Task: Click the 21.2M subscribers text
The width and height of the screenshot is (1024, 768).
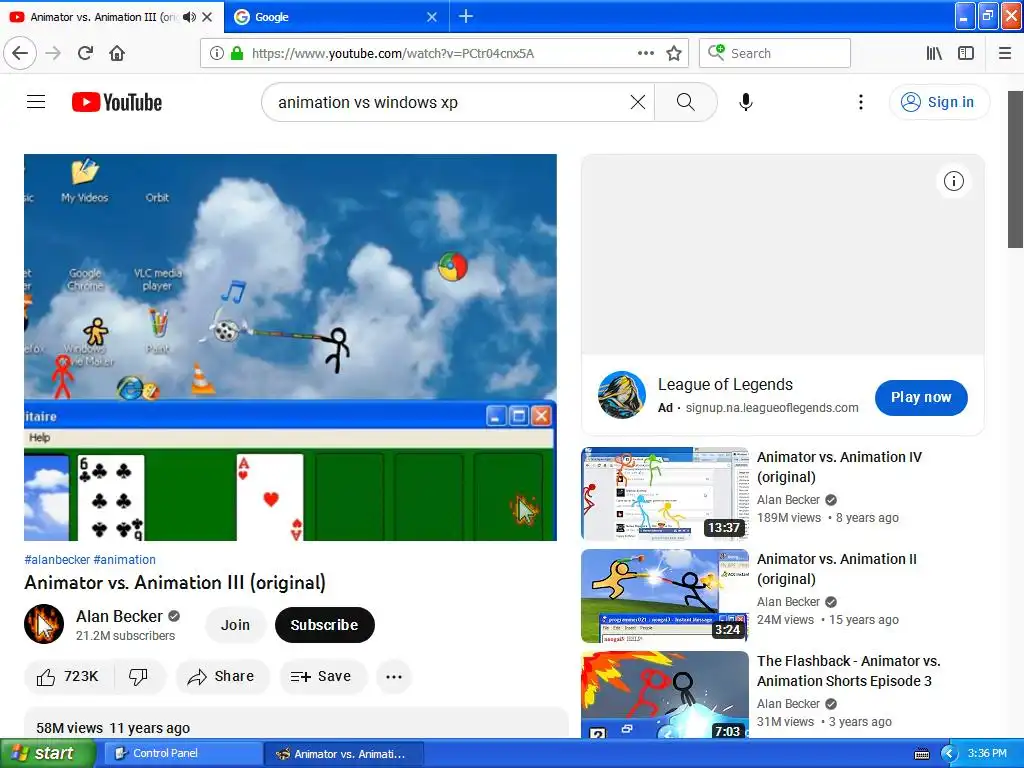Action: click(x=125, y=635)
